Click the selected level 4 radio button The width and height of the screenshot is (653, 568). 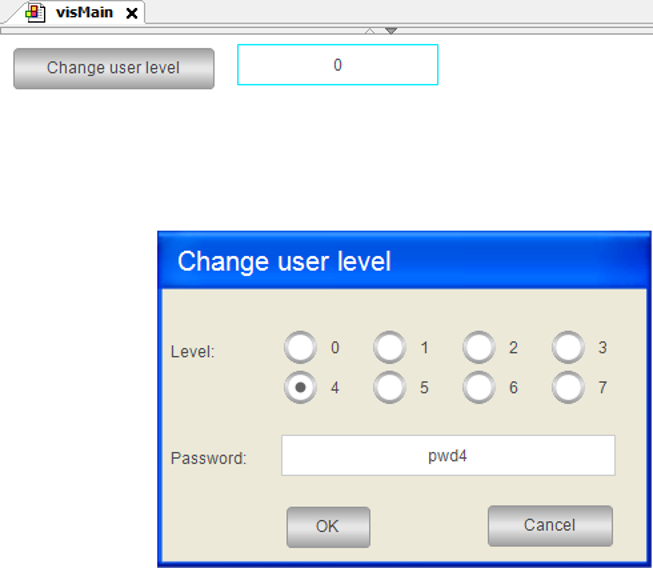coord(300,387)
